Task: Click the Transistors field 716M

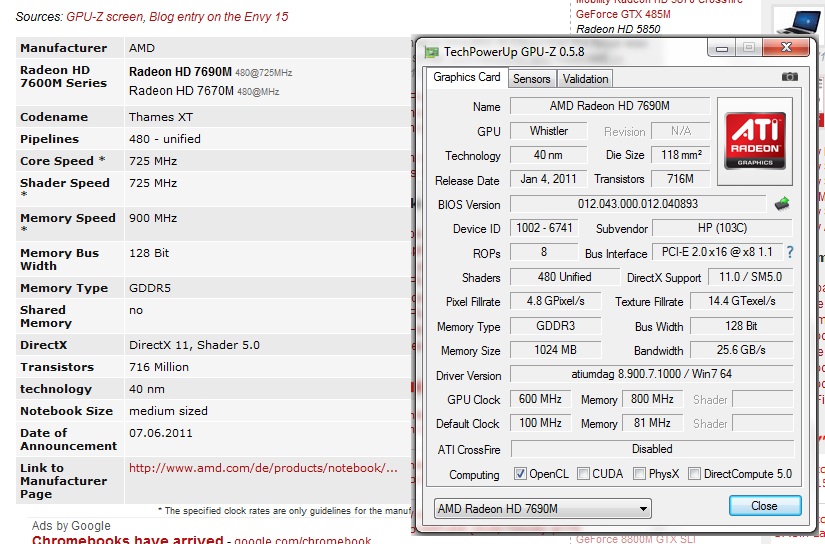Action: click(x=681, y=179)
